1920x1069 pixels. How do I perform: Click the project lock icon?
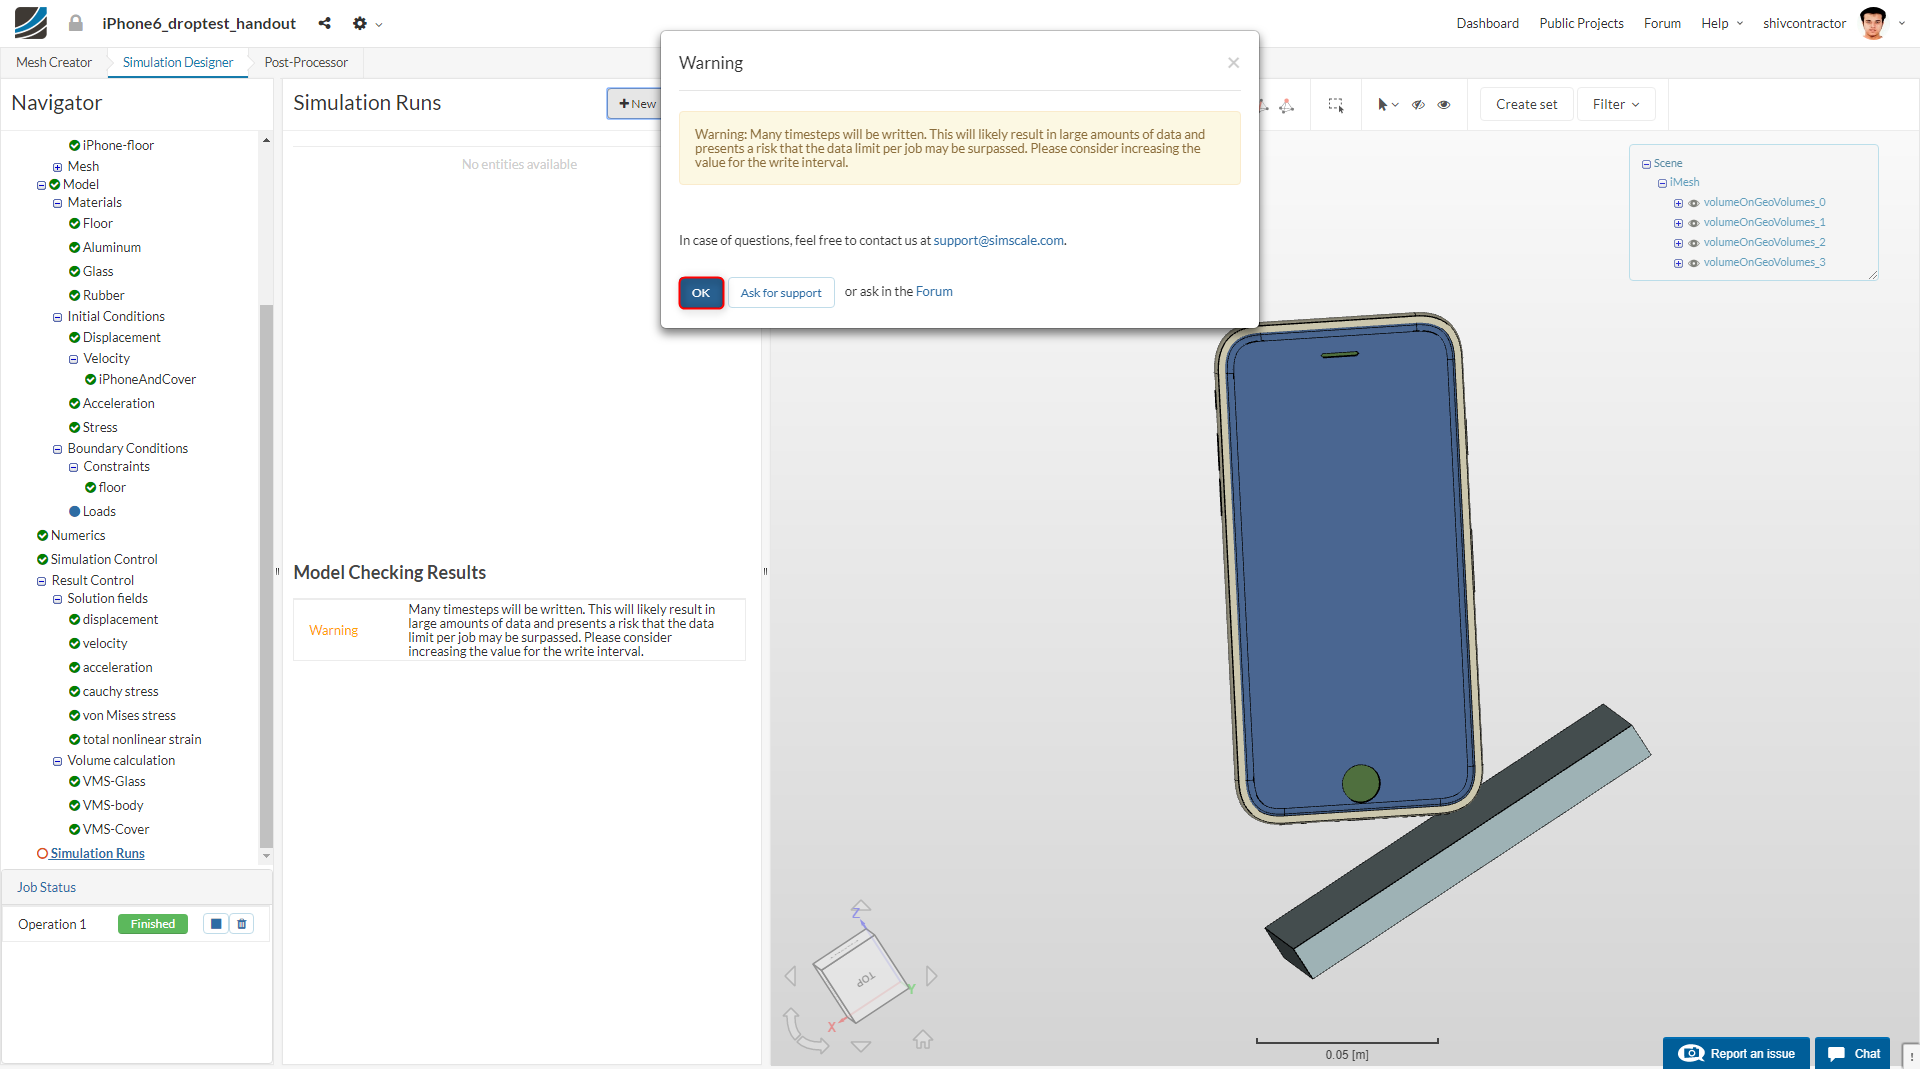(x=76, y=23)
